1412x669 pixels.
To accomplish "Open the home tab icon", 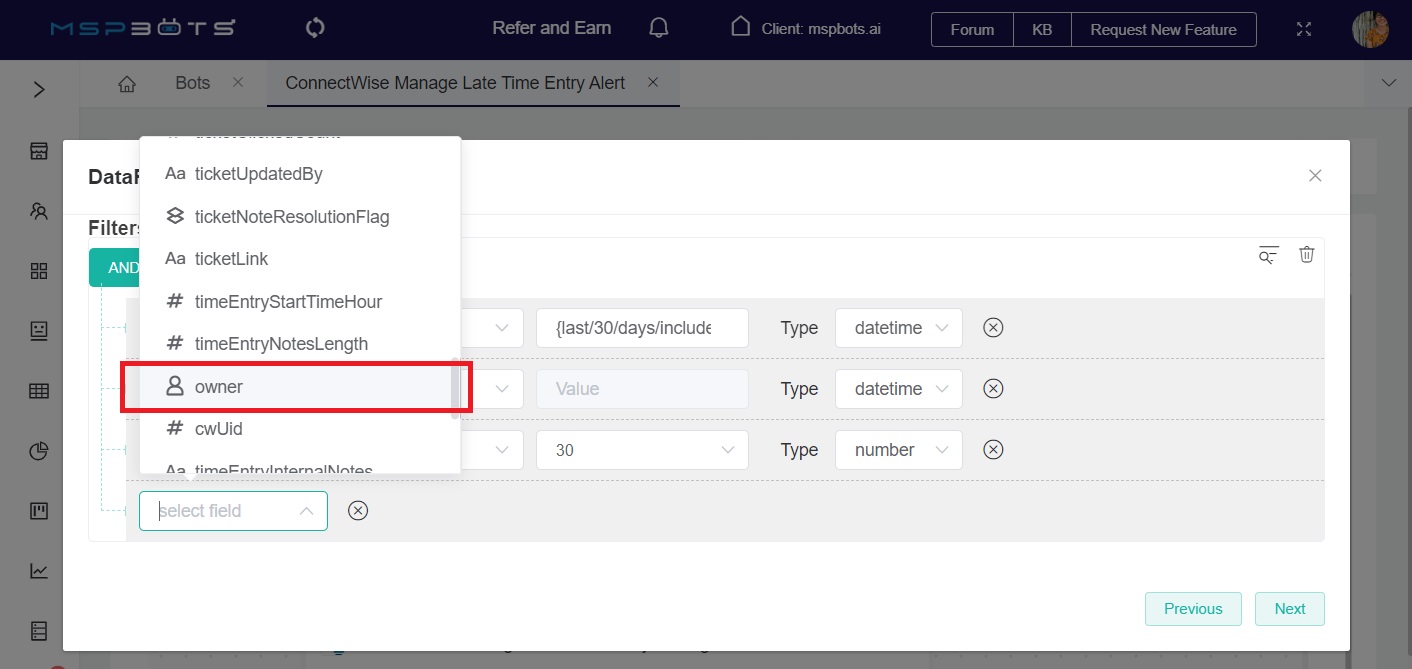I will coord(127,83).
